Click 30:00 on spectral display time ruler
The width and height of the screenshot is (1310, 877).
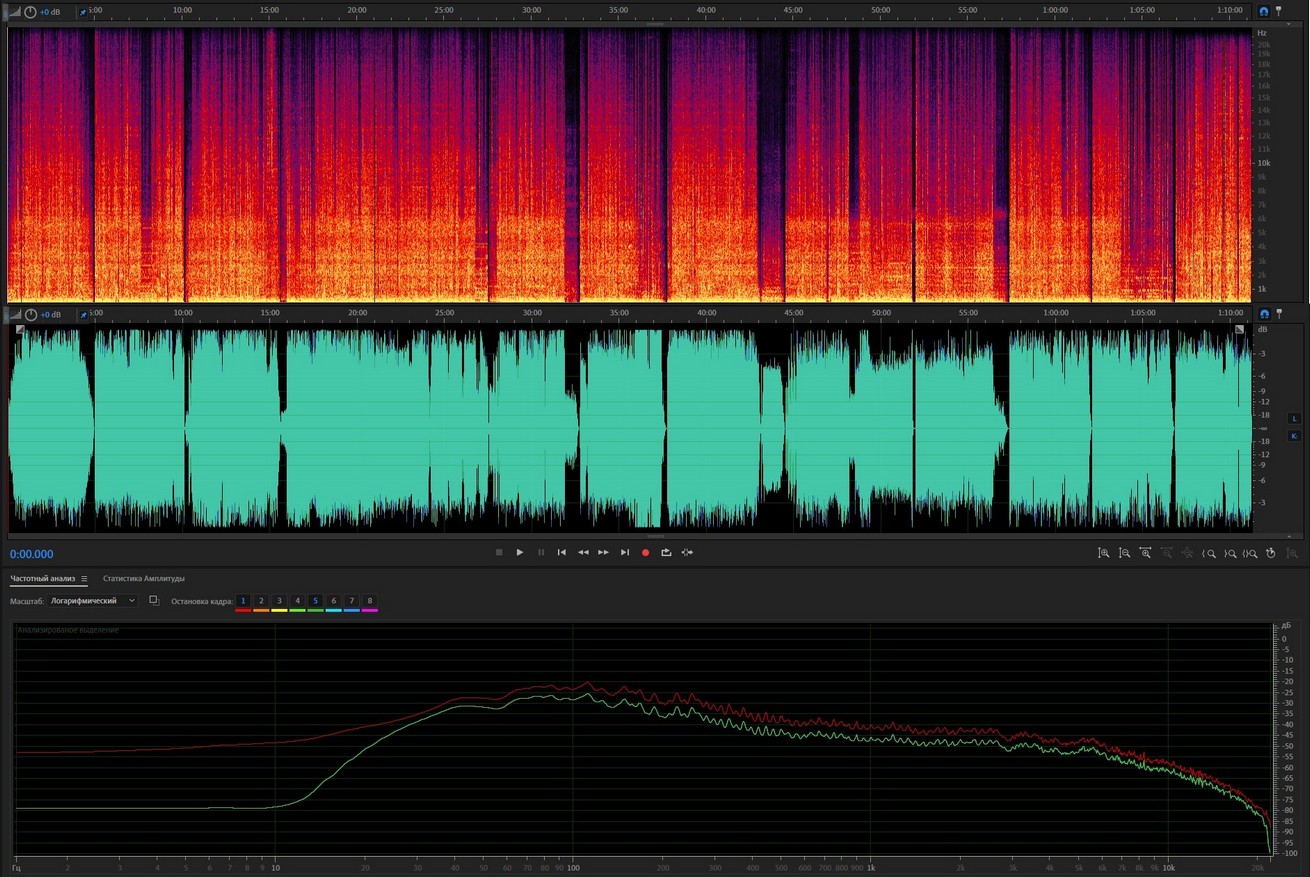[531, 10]
